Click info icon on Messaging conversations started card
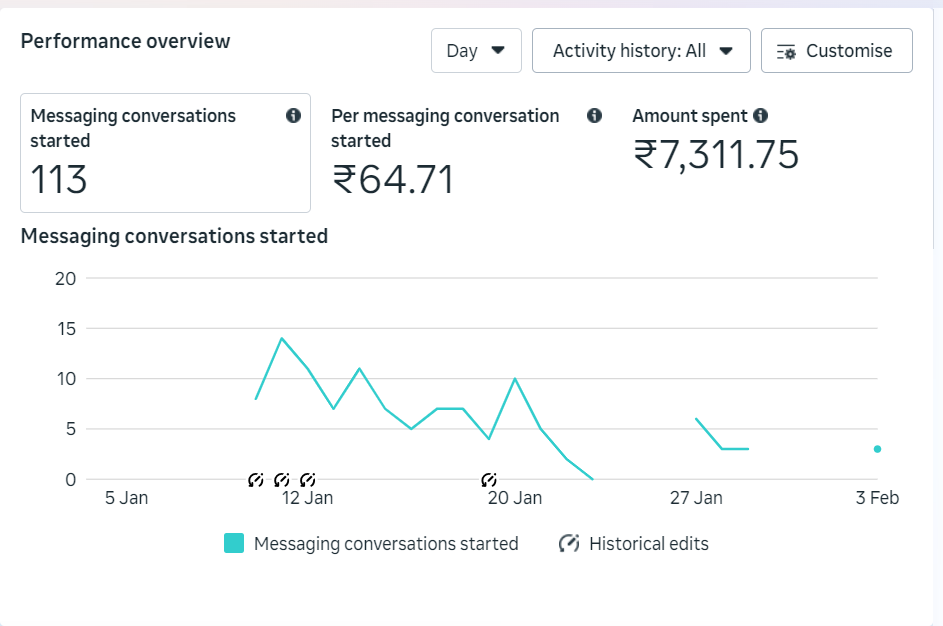 (x=293, y=116)
